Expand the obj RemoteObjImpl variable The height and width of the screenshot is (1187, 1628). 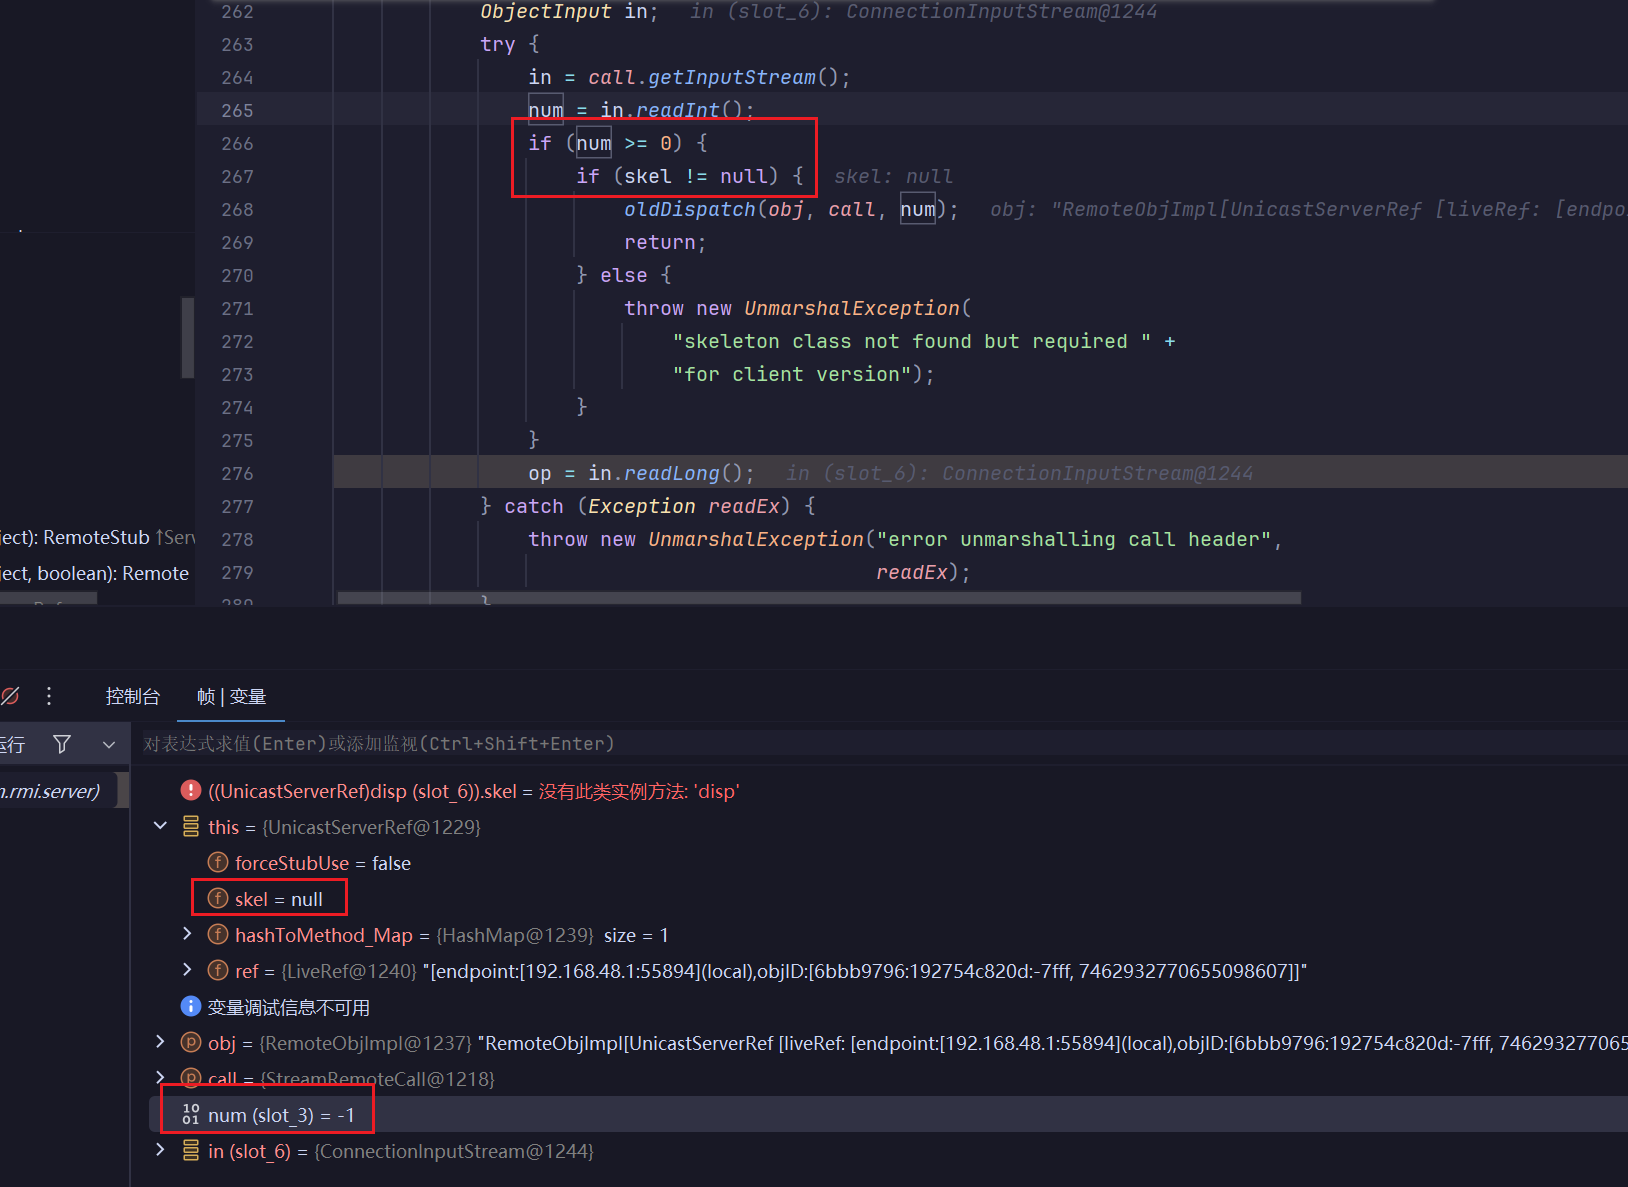[160, 1042]
